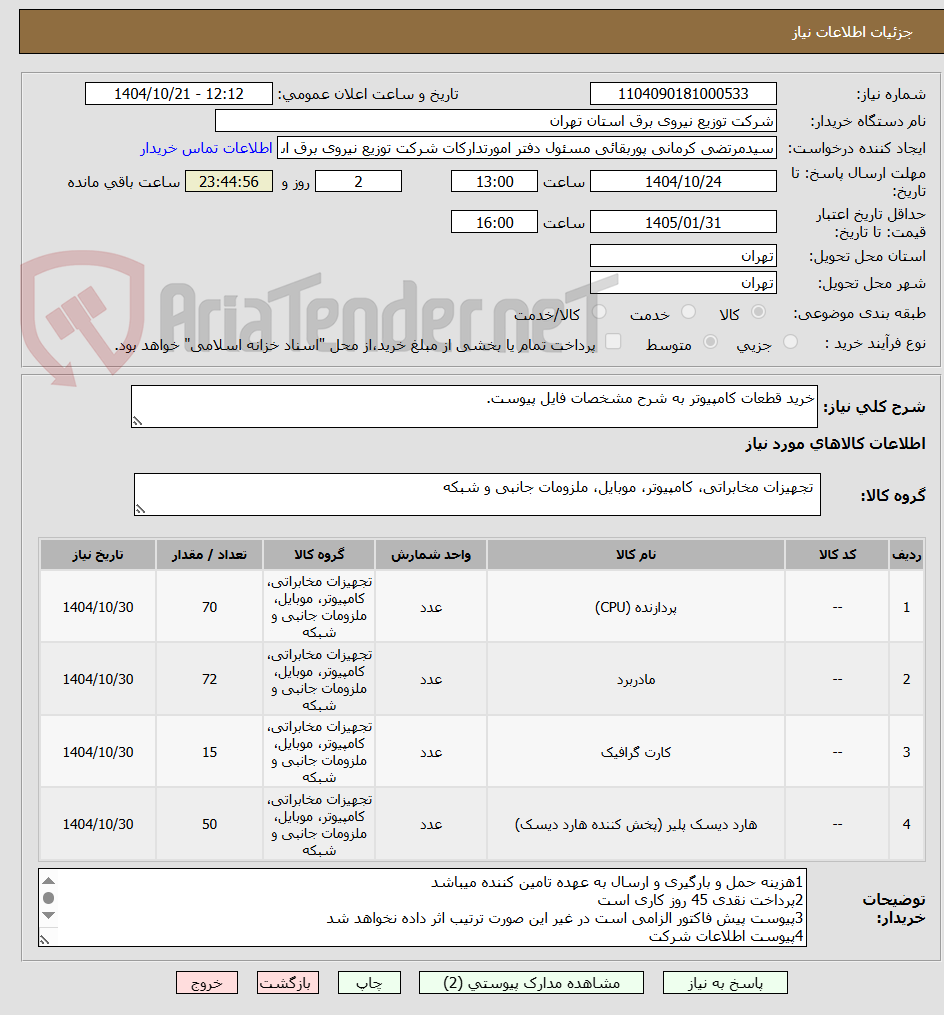Click the چاپ print button
The height and width of the screenshot is (1015, 944).
(x=369, y=983)
